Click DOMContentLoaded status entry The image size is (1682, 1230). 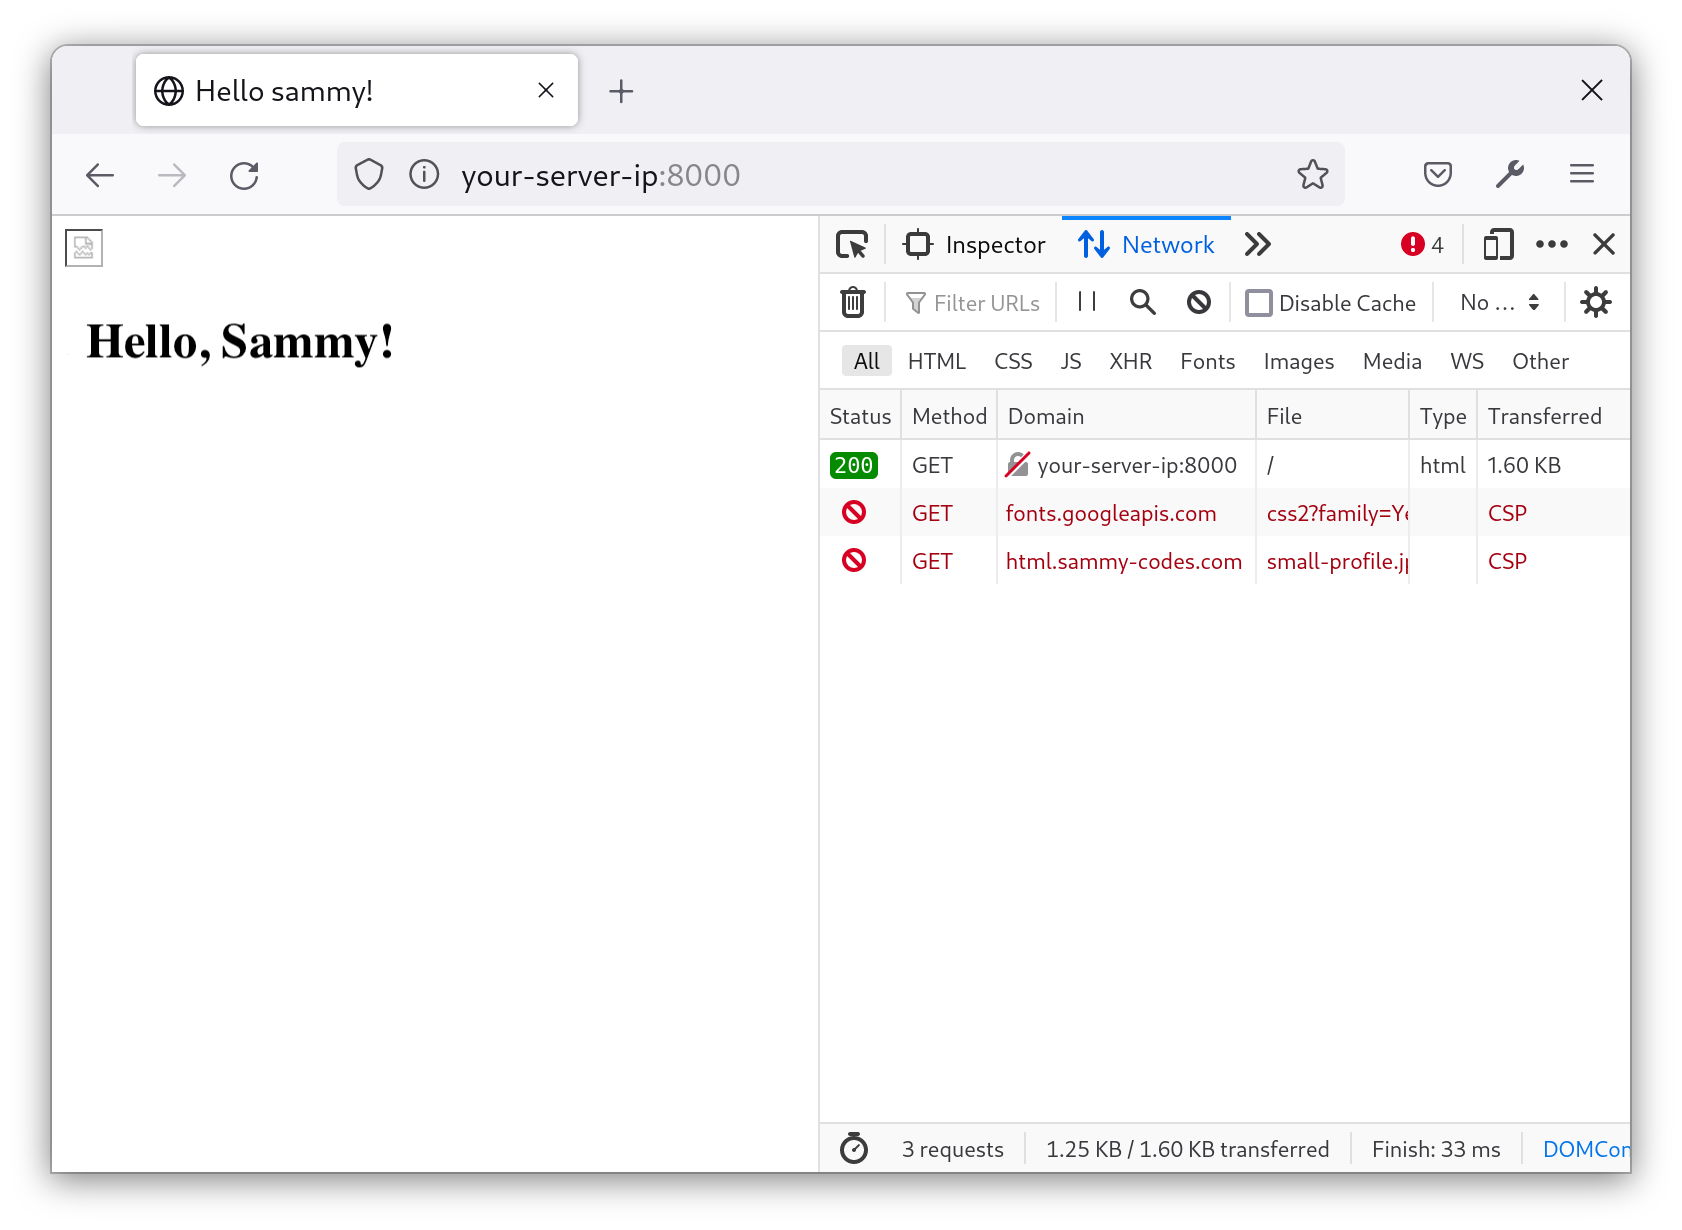(1586, 1149)
